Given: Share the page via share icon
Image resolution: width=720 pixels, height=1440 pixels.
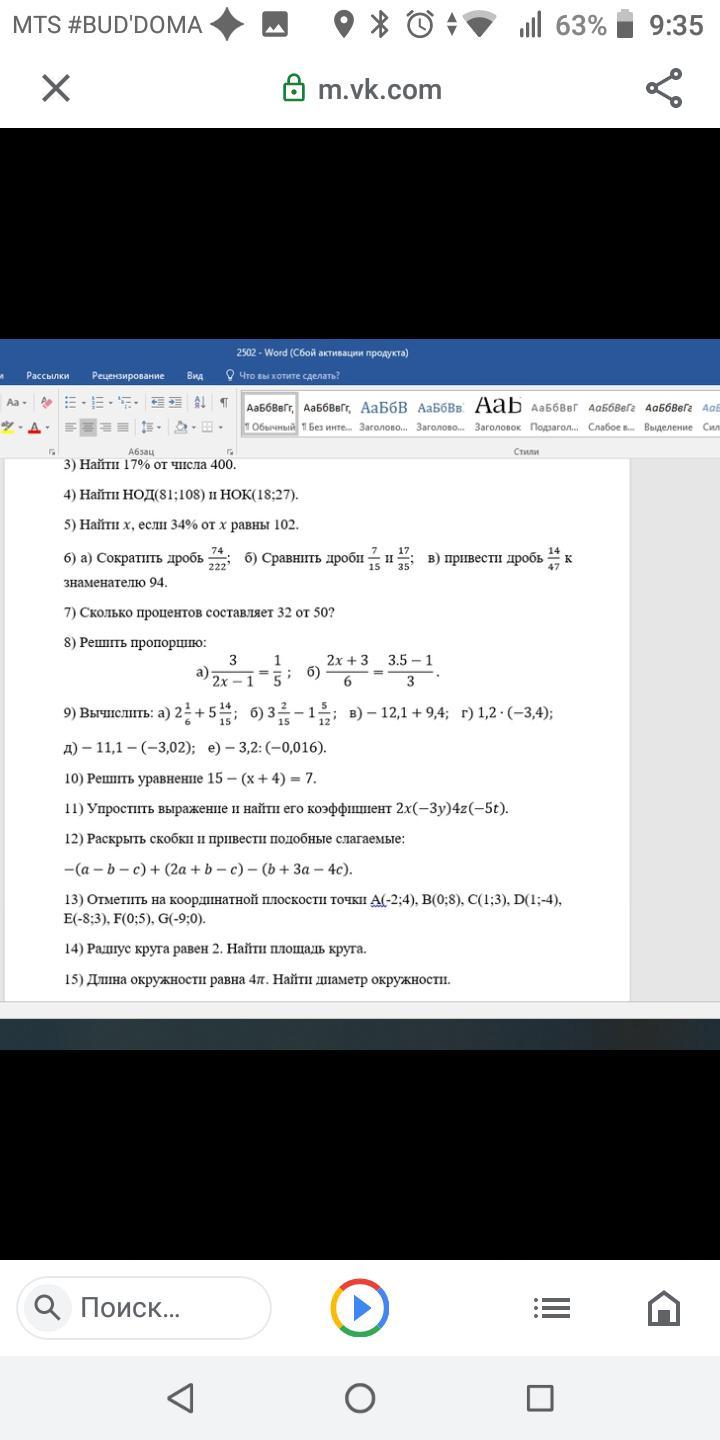Looking at the screenshot, I should (664, 88).
